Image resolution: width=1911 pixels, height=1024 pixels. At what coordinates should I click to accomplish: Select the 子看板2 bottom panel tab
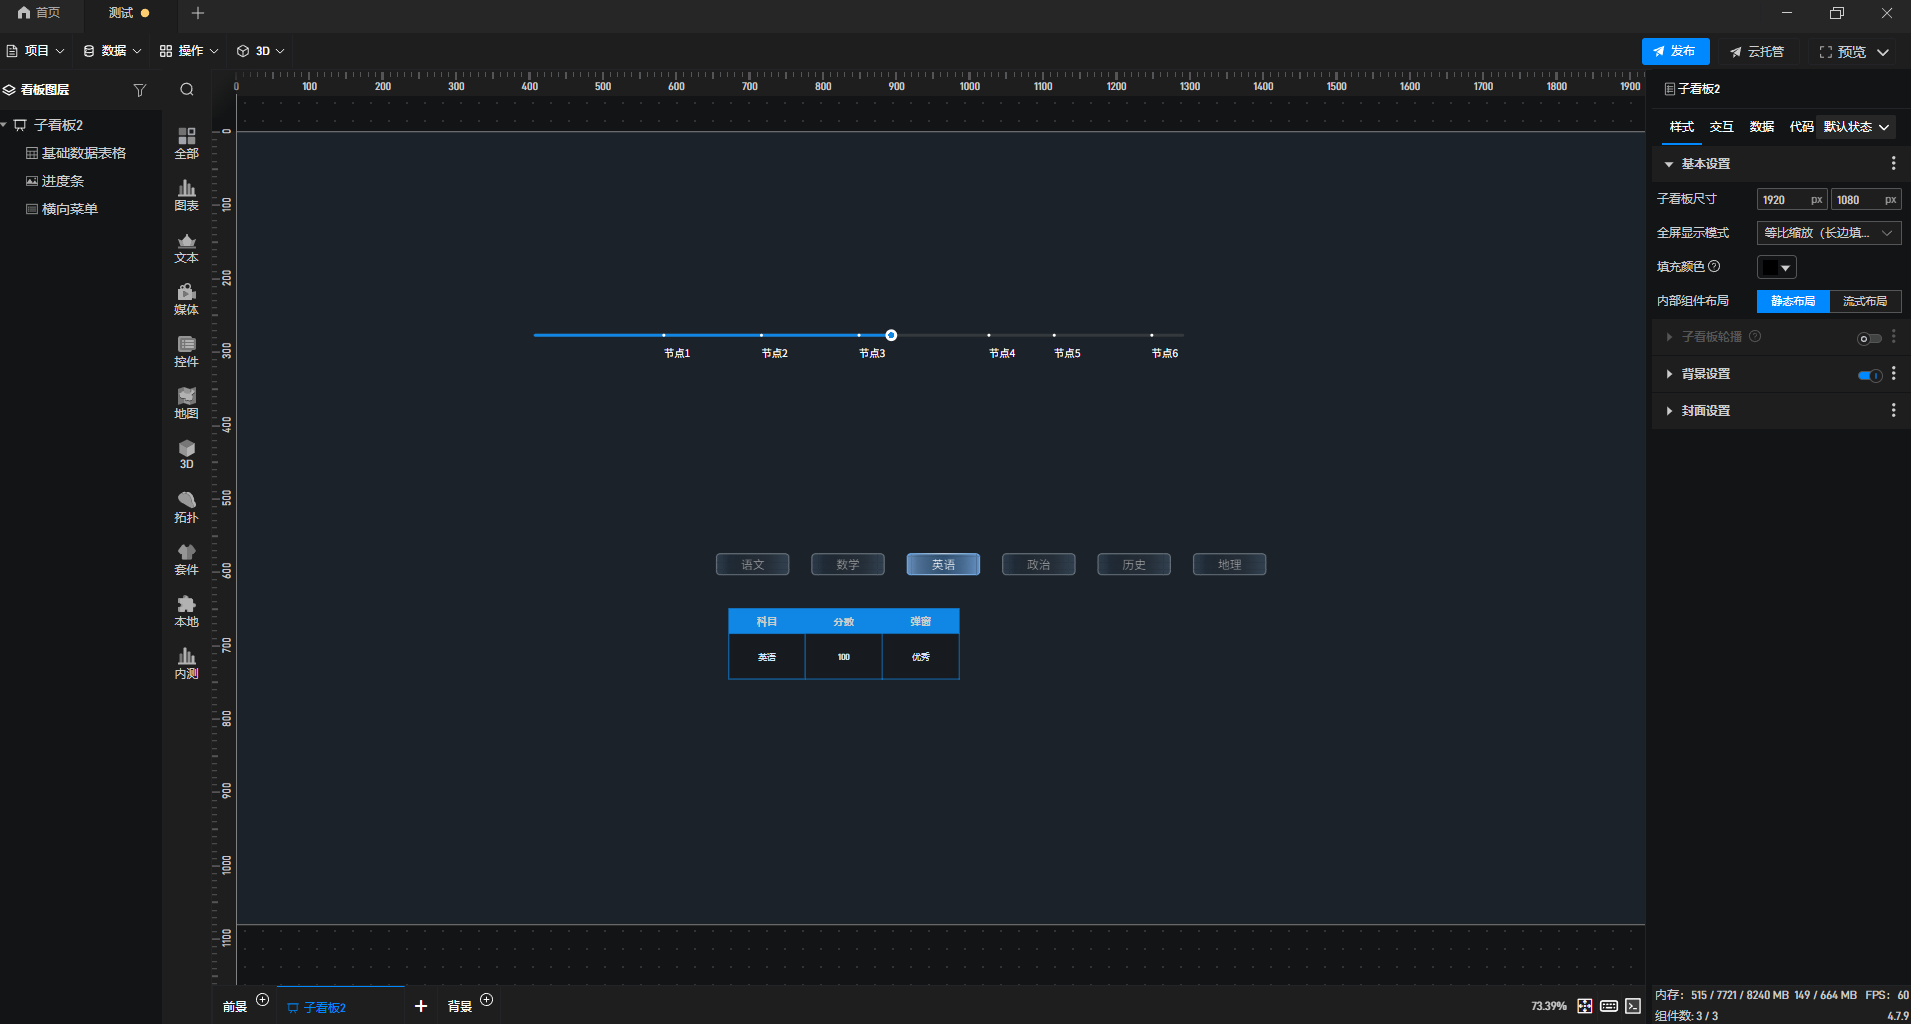[341, 1006]
